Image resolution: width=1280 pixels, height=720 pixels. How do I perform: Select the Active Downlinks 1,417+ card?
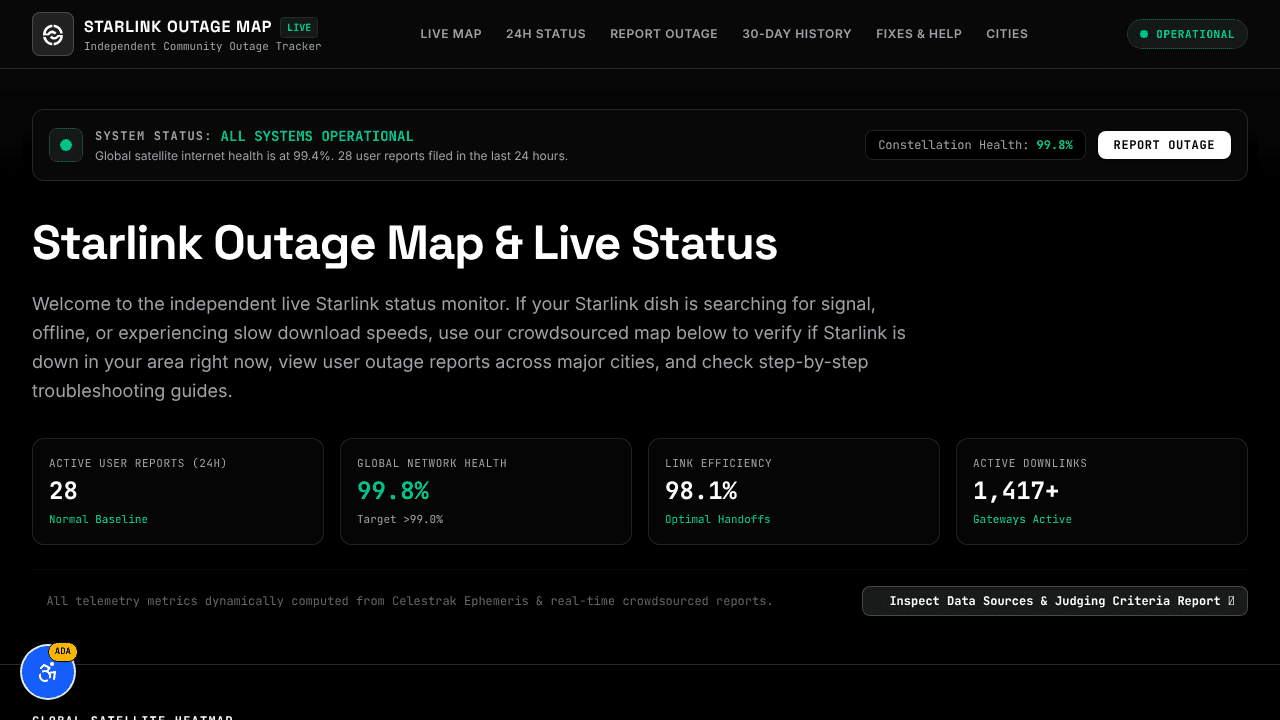click(1102, 491)
